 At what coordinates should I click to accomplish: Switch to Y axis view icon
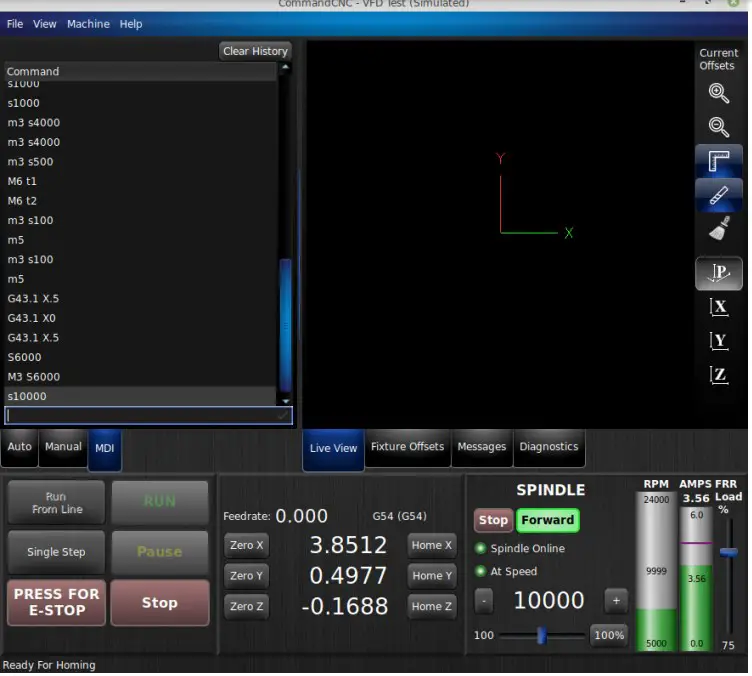click(718, 341)
